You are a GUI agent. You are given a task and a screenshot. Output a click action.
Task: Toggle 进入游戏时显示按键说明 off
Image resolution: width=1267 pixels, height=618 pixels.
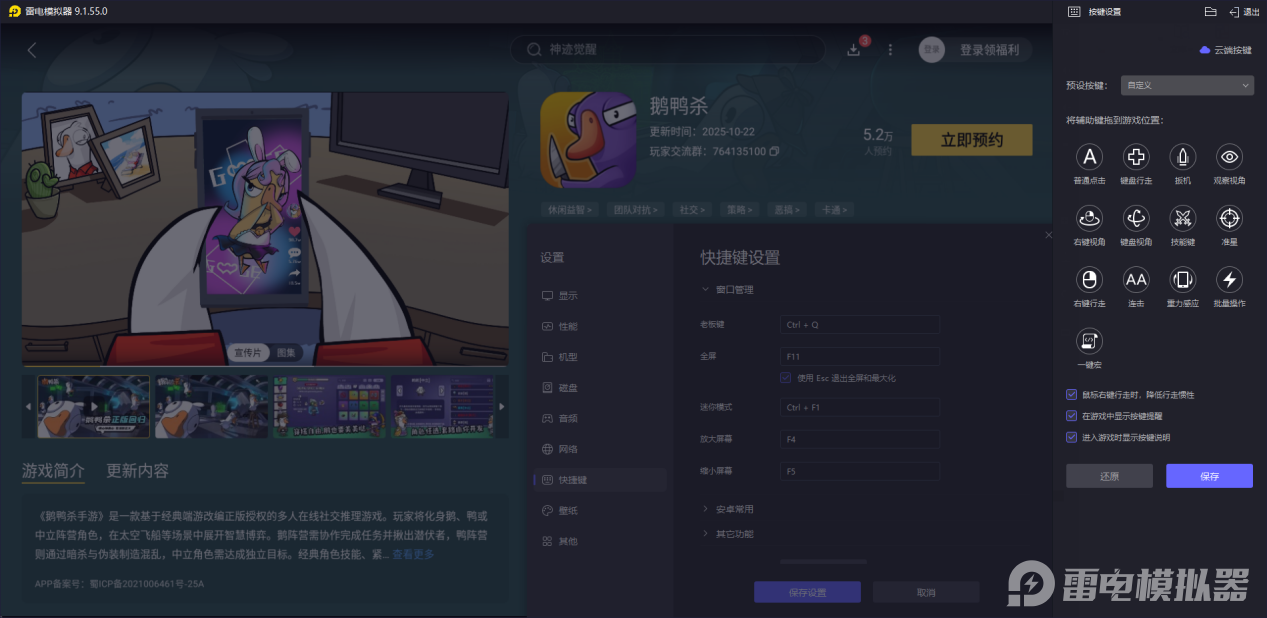coord(1071,436)
